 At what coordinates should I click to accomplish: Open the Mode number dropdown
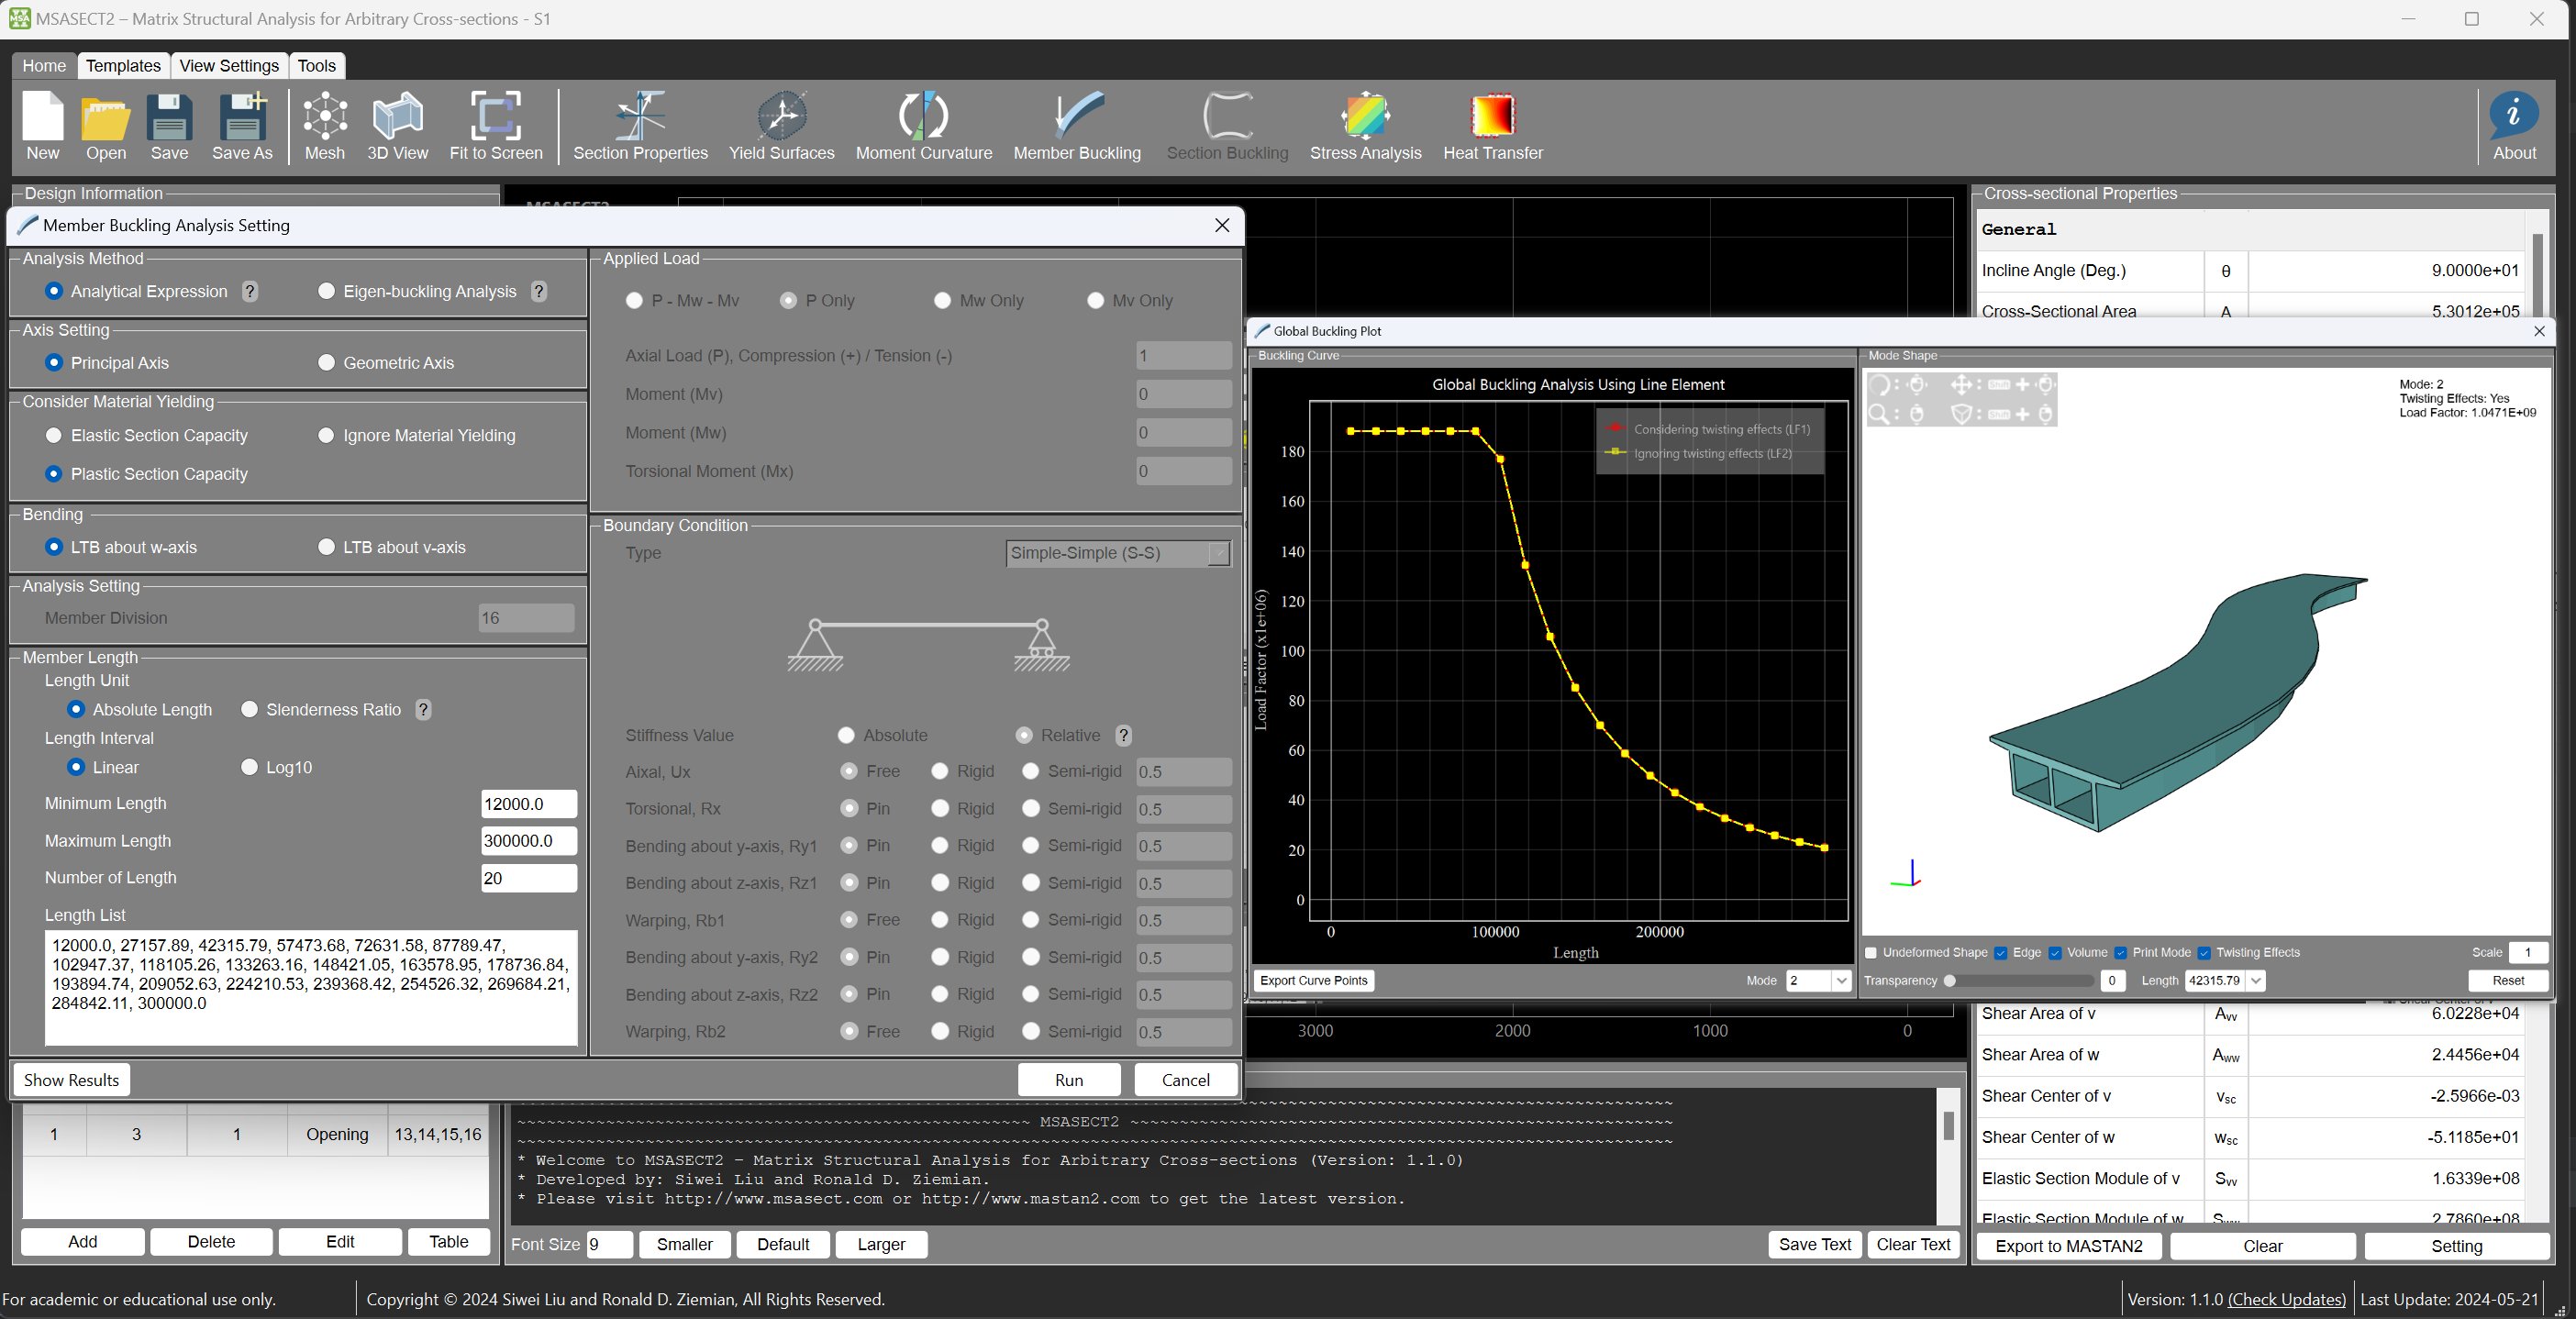(x=1841, y=980)
